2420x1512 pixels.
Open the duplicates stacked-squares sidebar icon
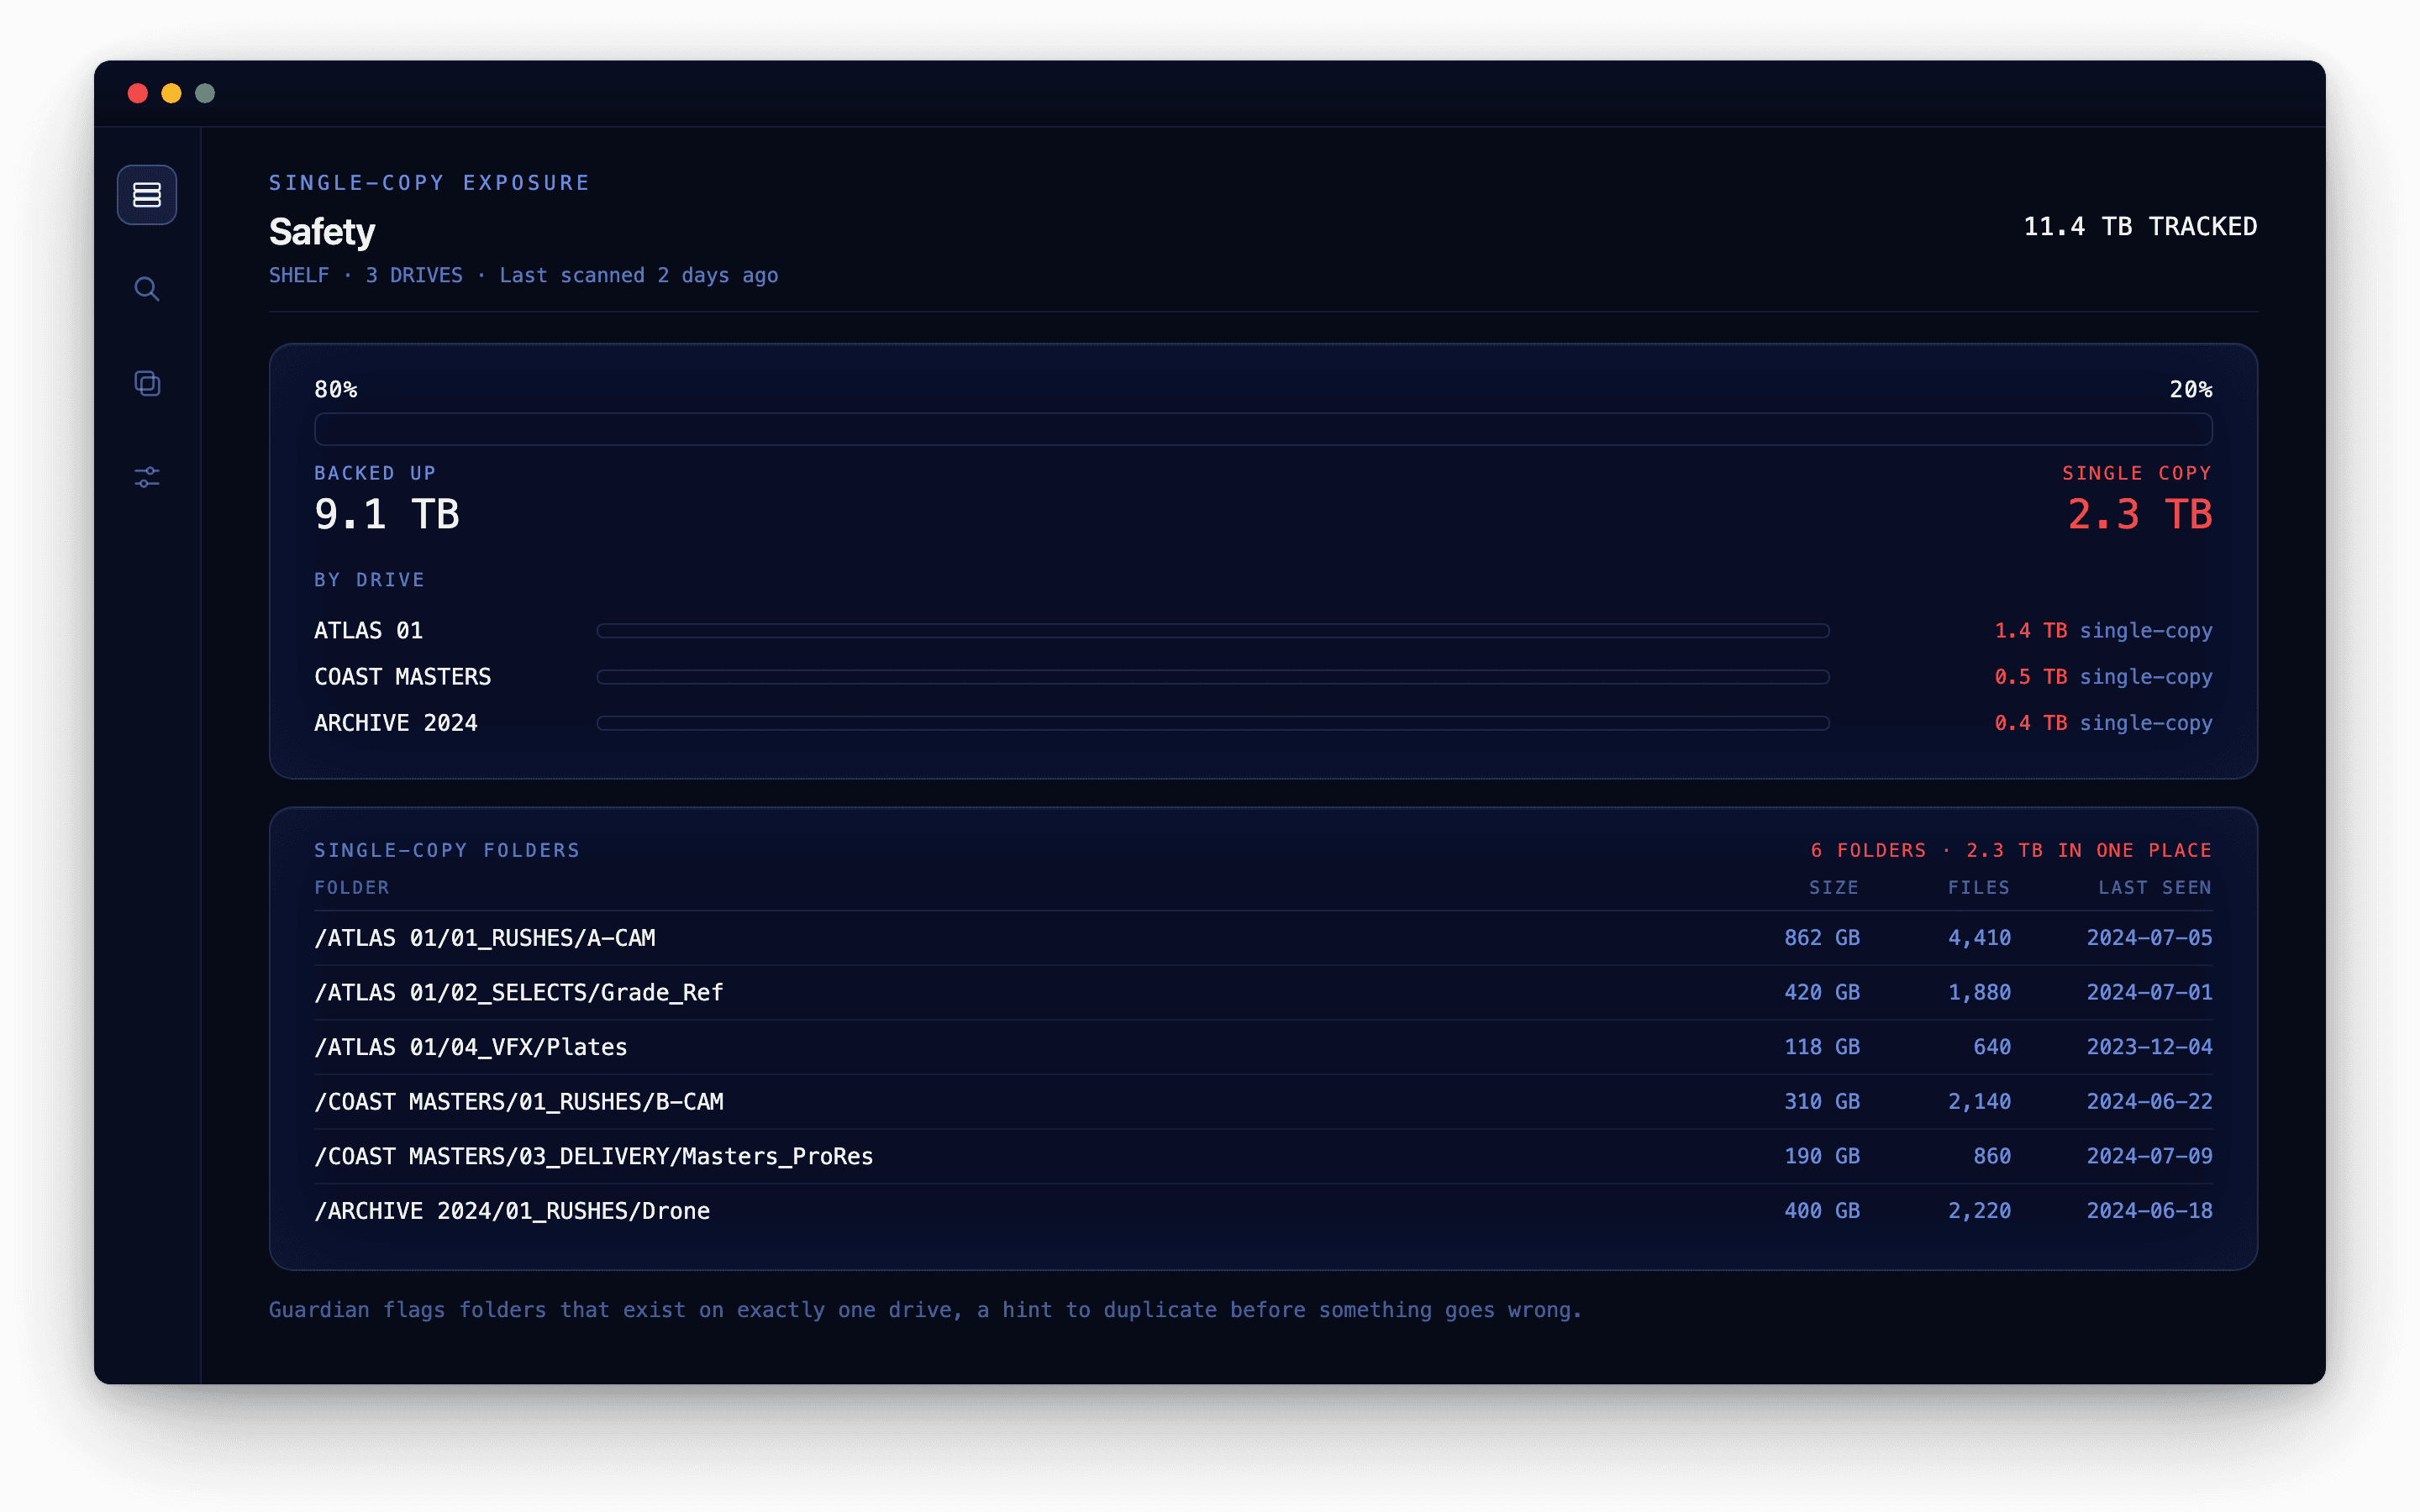click(147, 383)
